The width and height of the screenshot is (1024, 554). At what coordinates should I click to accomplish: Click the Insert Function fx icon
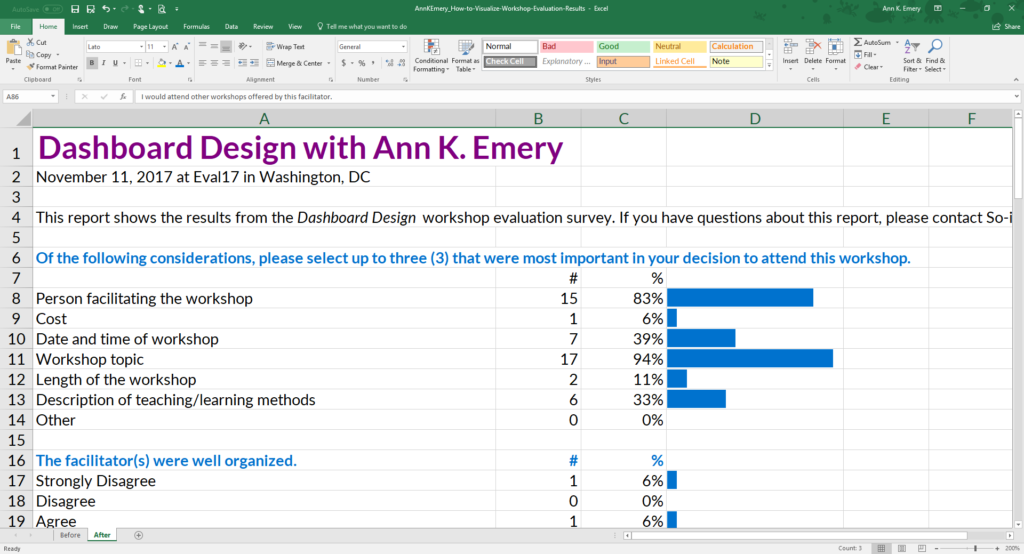(x=123, y=97)
